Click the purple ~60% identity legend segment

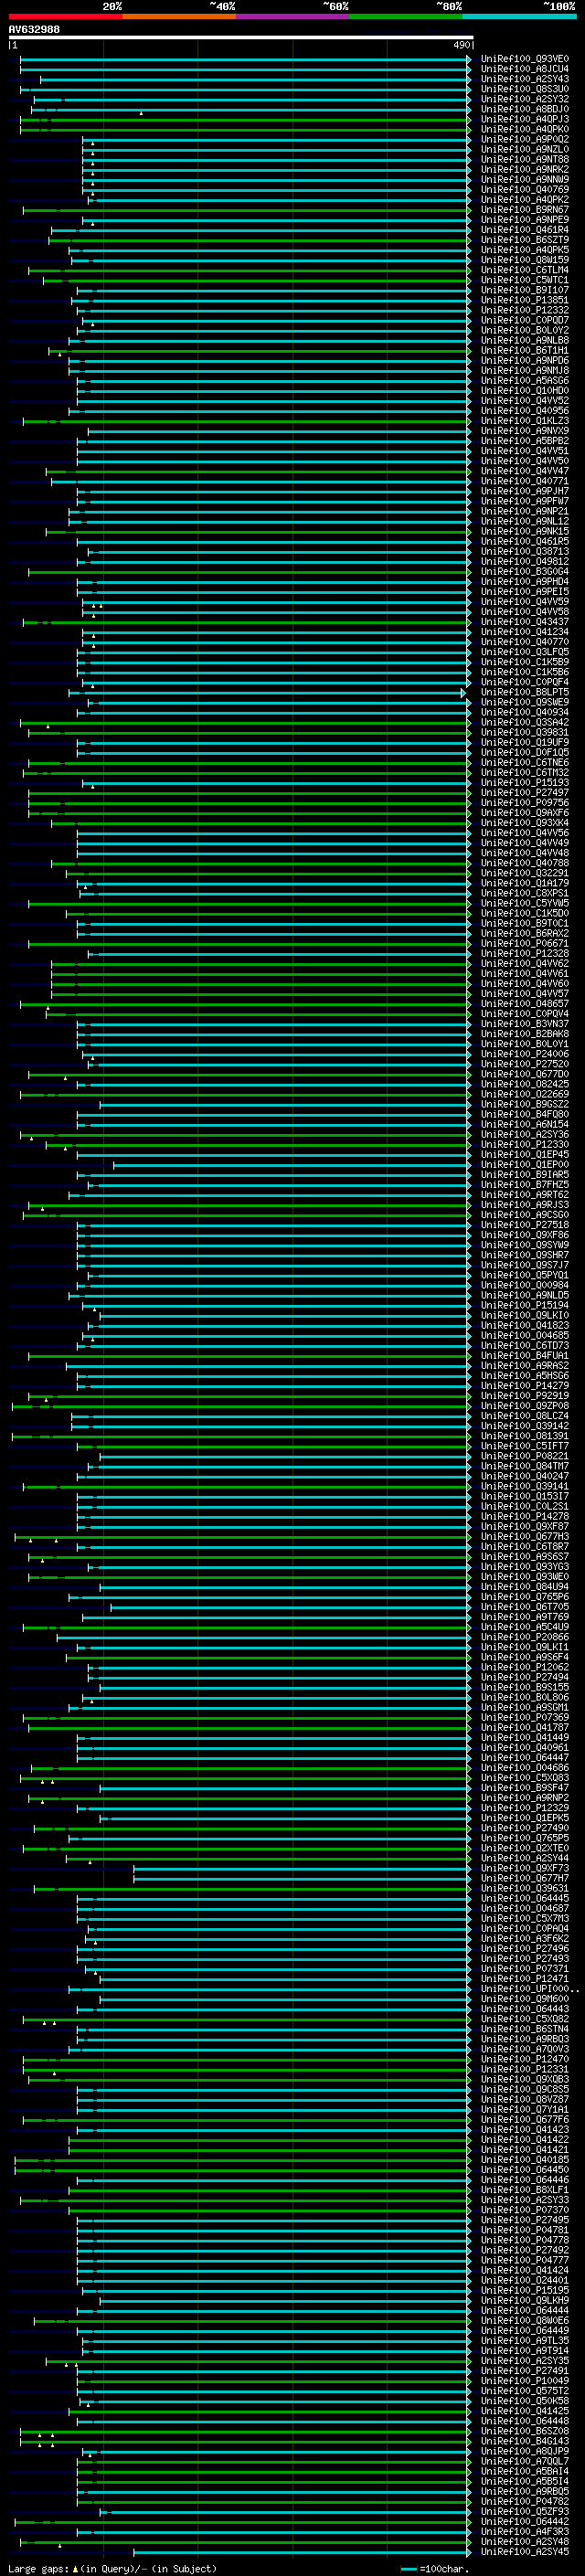[x=292, y=16]
